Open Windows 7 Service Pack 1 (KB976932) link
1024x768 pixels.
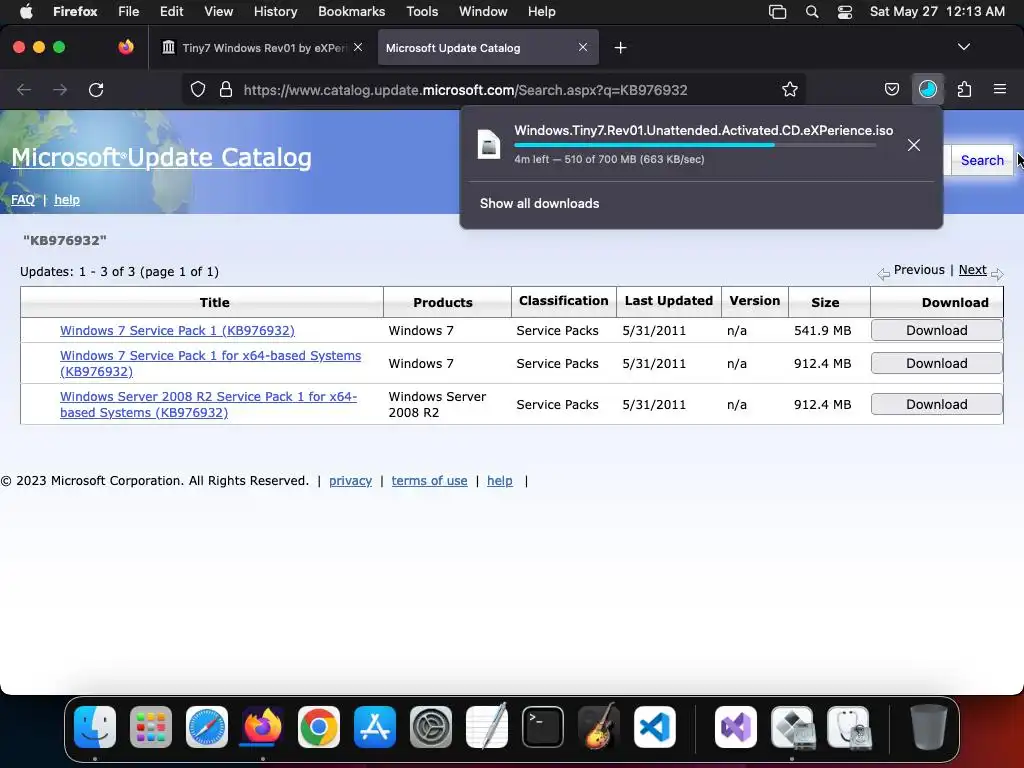(177, 330)
